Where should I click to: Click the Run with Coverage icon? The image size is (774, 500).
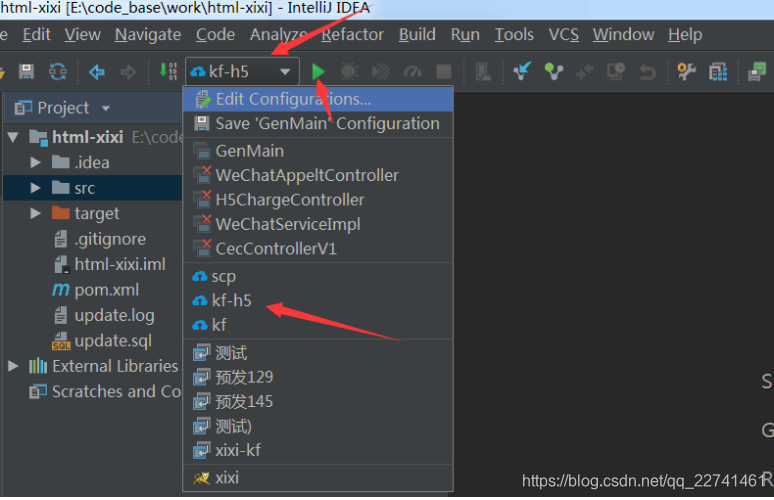[x=381, y=72]
